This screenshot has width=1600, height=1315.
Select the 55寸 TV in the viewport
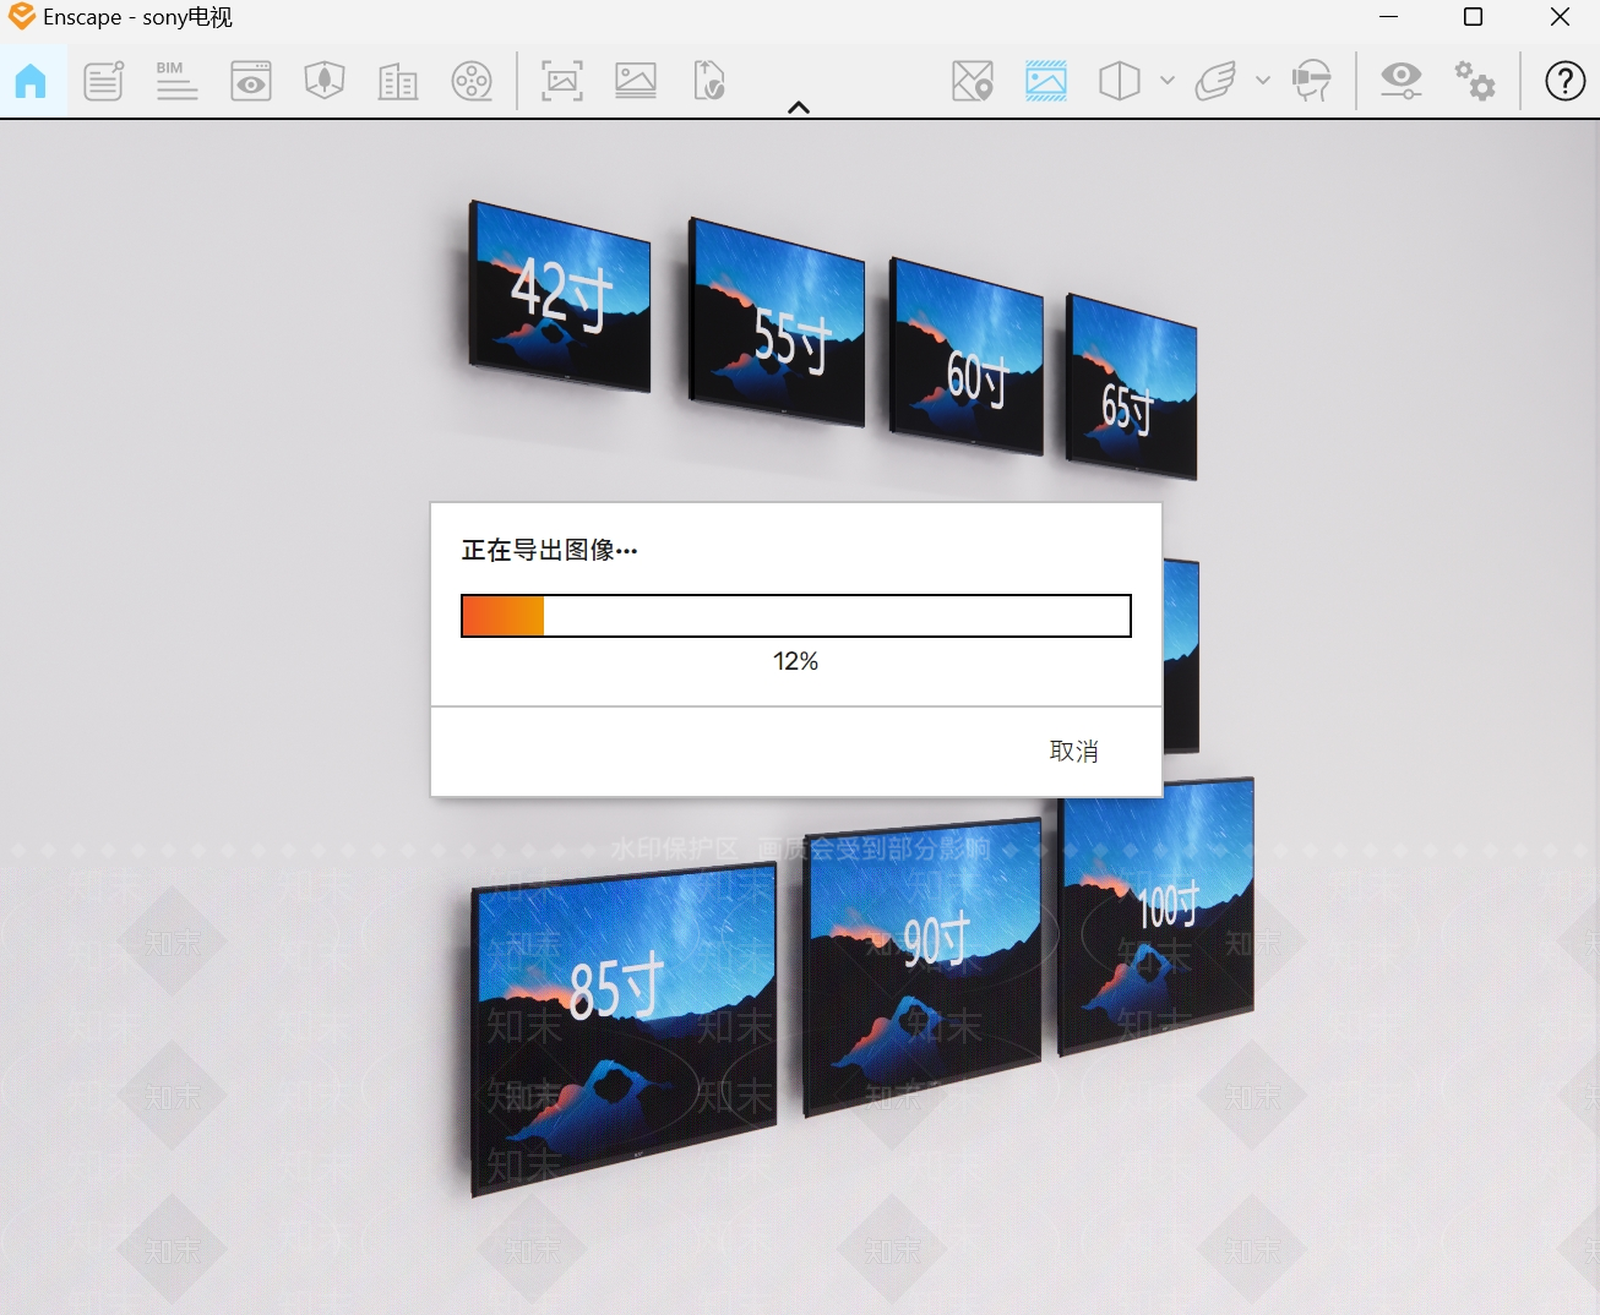tap(777, 323)
